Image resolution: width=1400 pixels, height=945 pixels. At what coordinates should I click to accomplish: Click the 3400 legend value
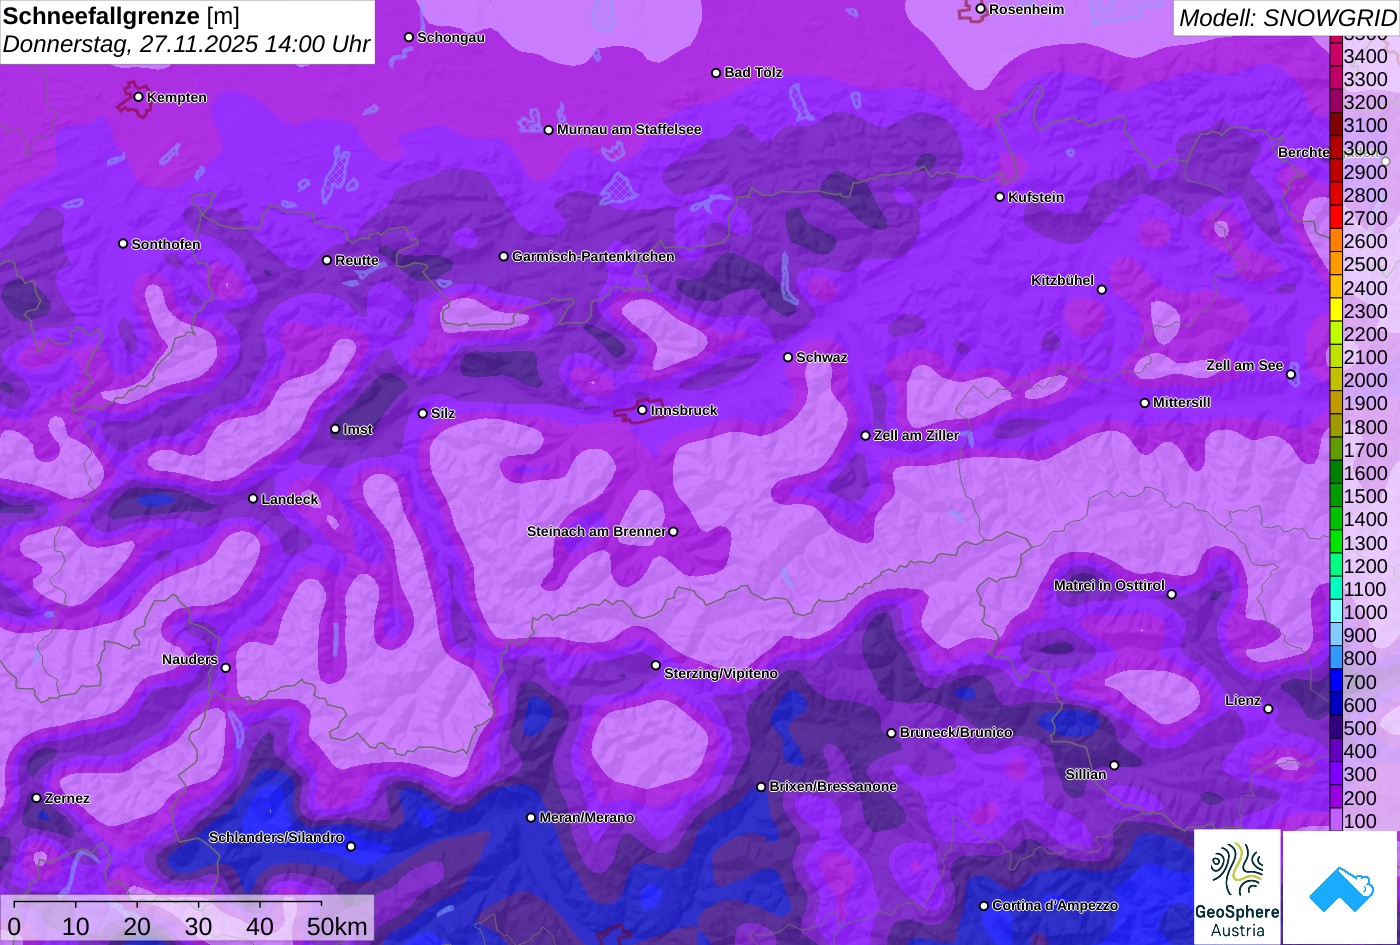(1366, 56)
